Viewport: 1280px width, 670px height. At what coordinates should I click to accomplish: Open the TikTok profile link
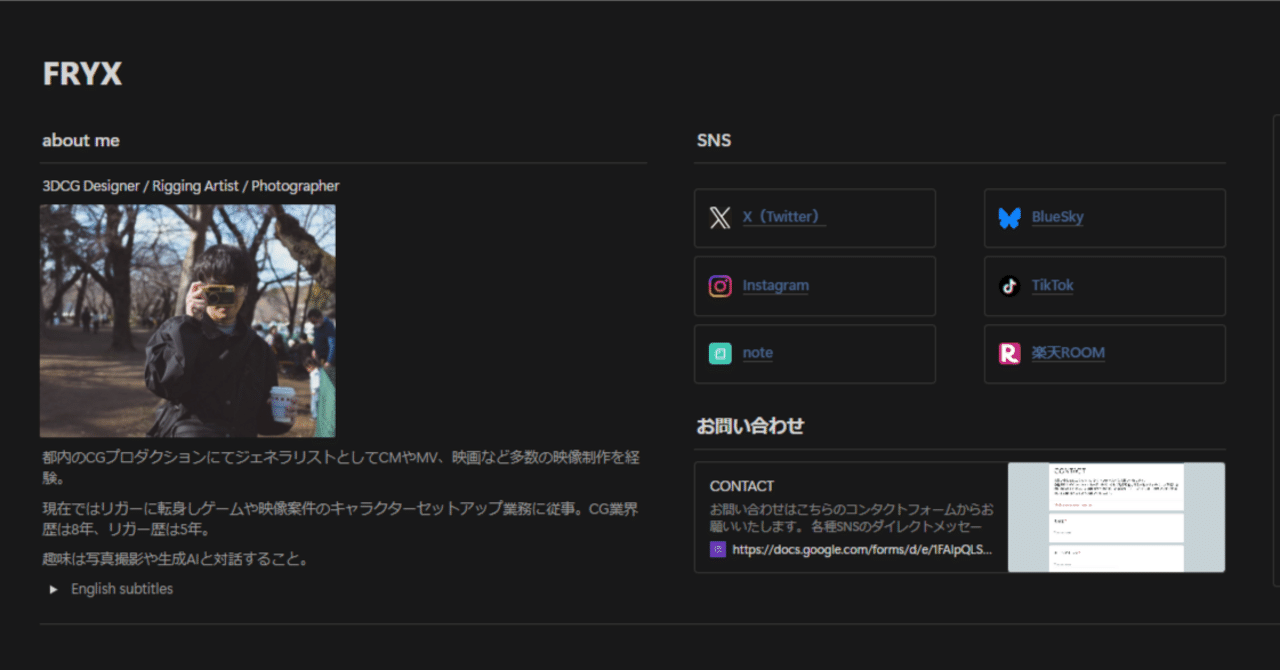tap(1052, 285)
